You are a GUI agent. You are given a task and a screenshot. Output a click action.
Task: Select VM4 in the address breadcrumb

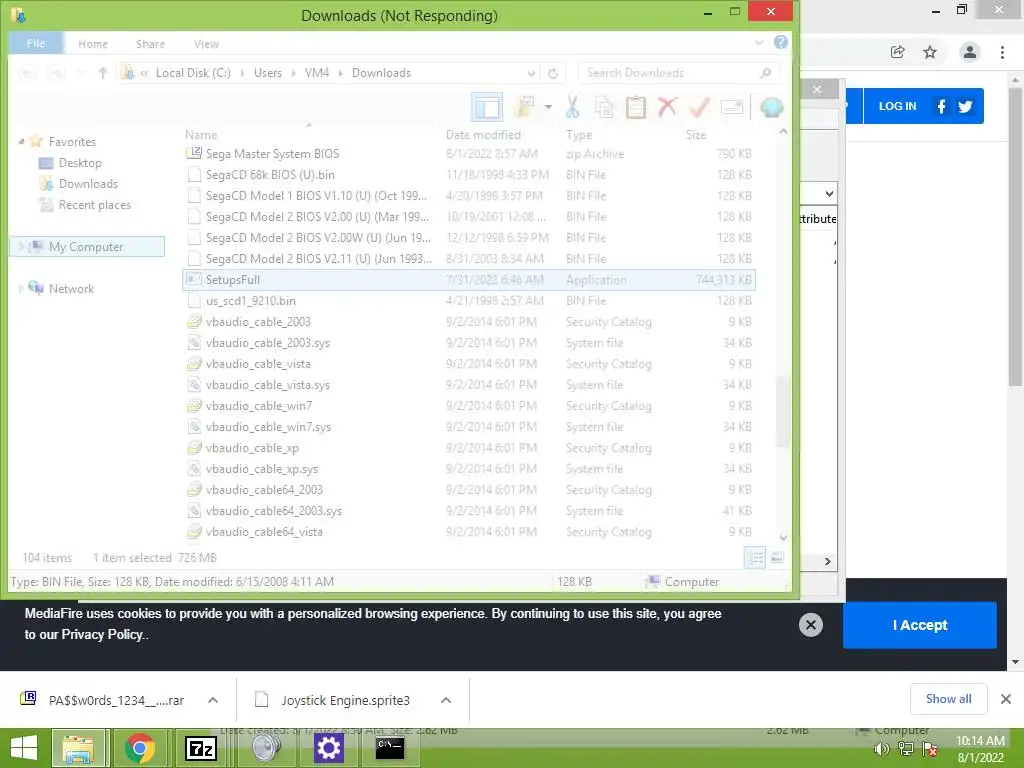coord(317,73)
